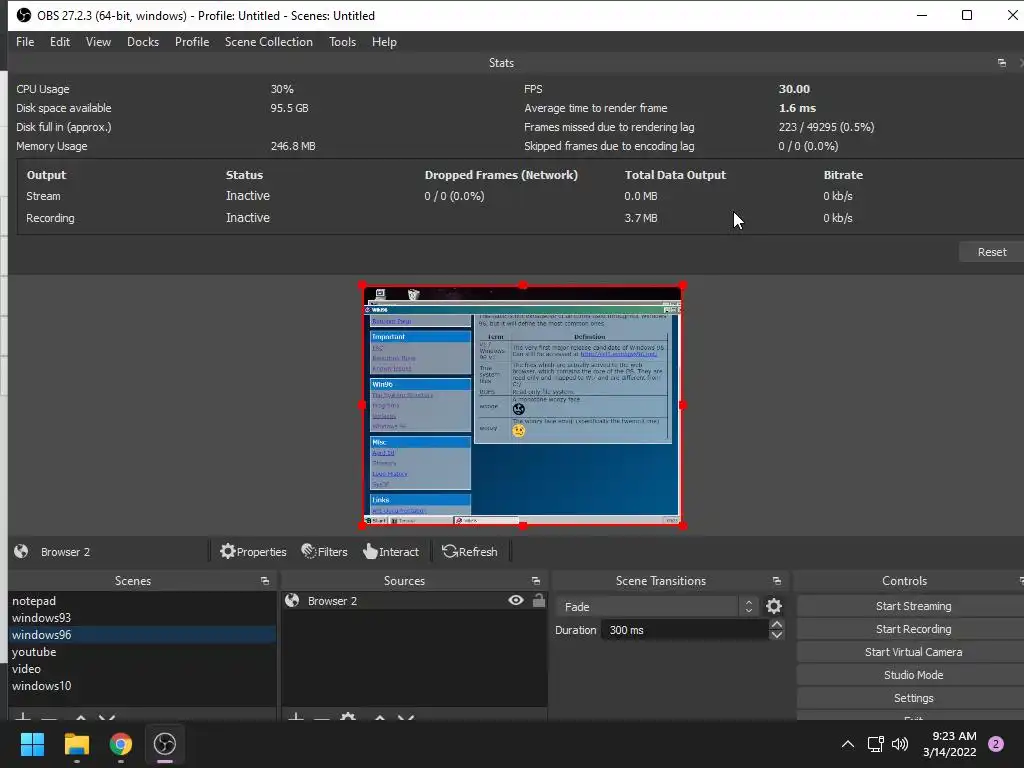Click the bottom-right red corner handle of the preview
The image size is (1024, 768).
click(x=682, y=525)
